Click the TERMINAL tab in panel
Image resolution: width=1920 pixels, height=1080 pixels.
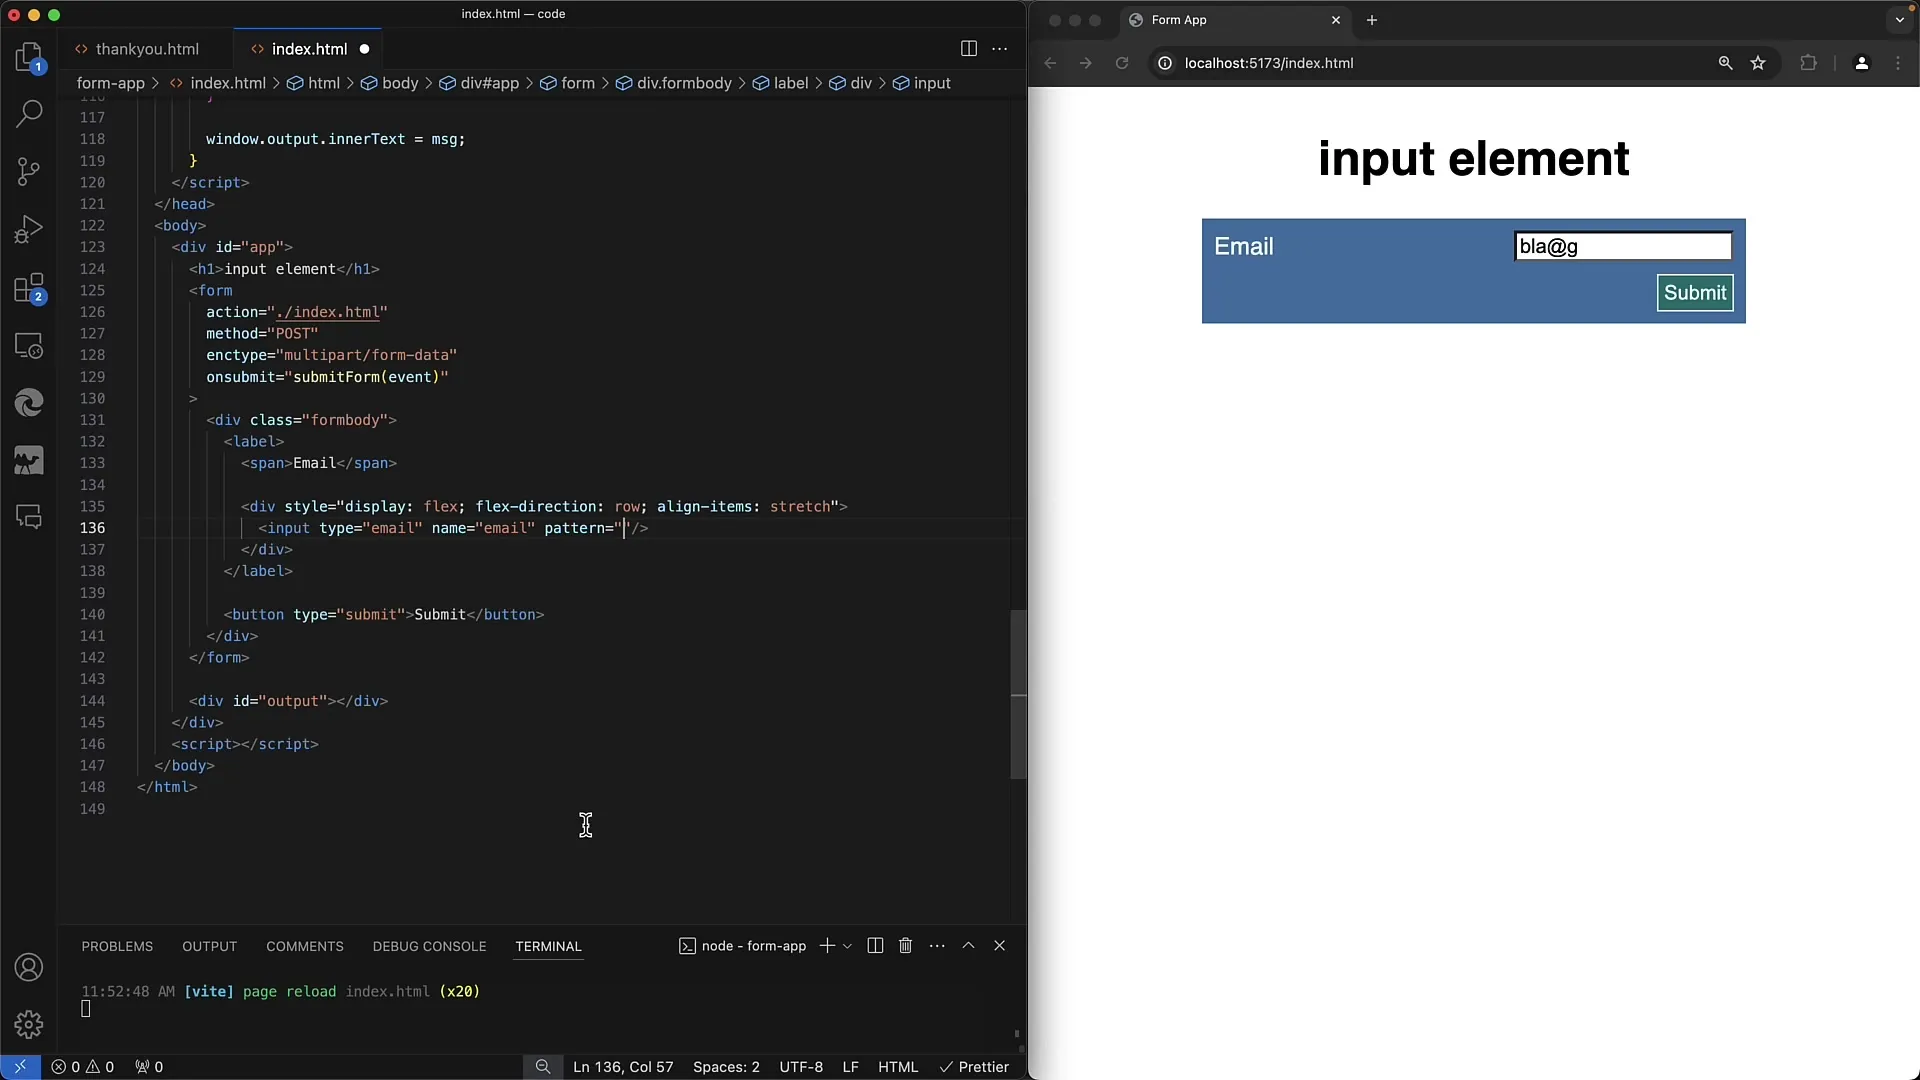pyautogui.click(x=549, y=945)
